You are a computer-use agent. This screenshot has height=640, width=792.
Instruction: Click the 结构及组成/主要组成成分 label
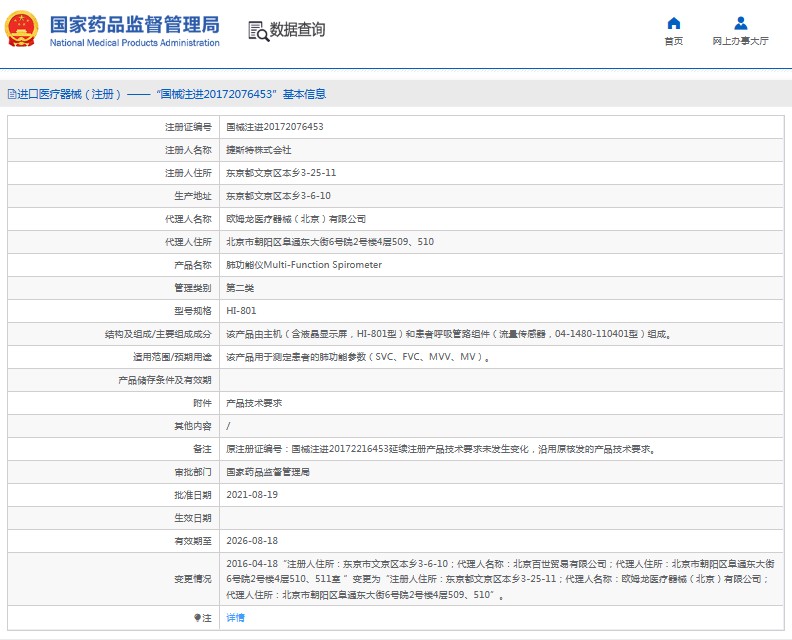(158, 334)
